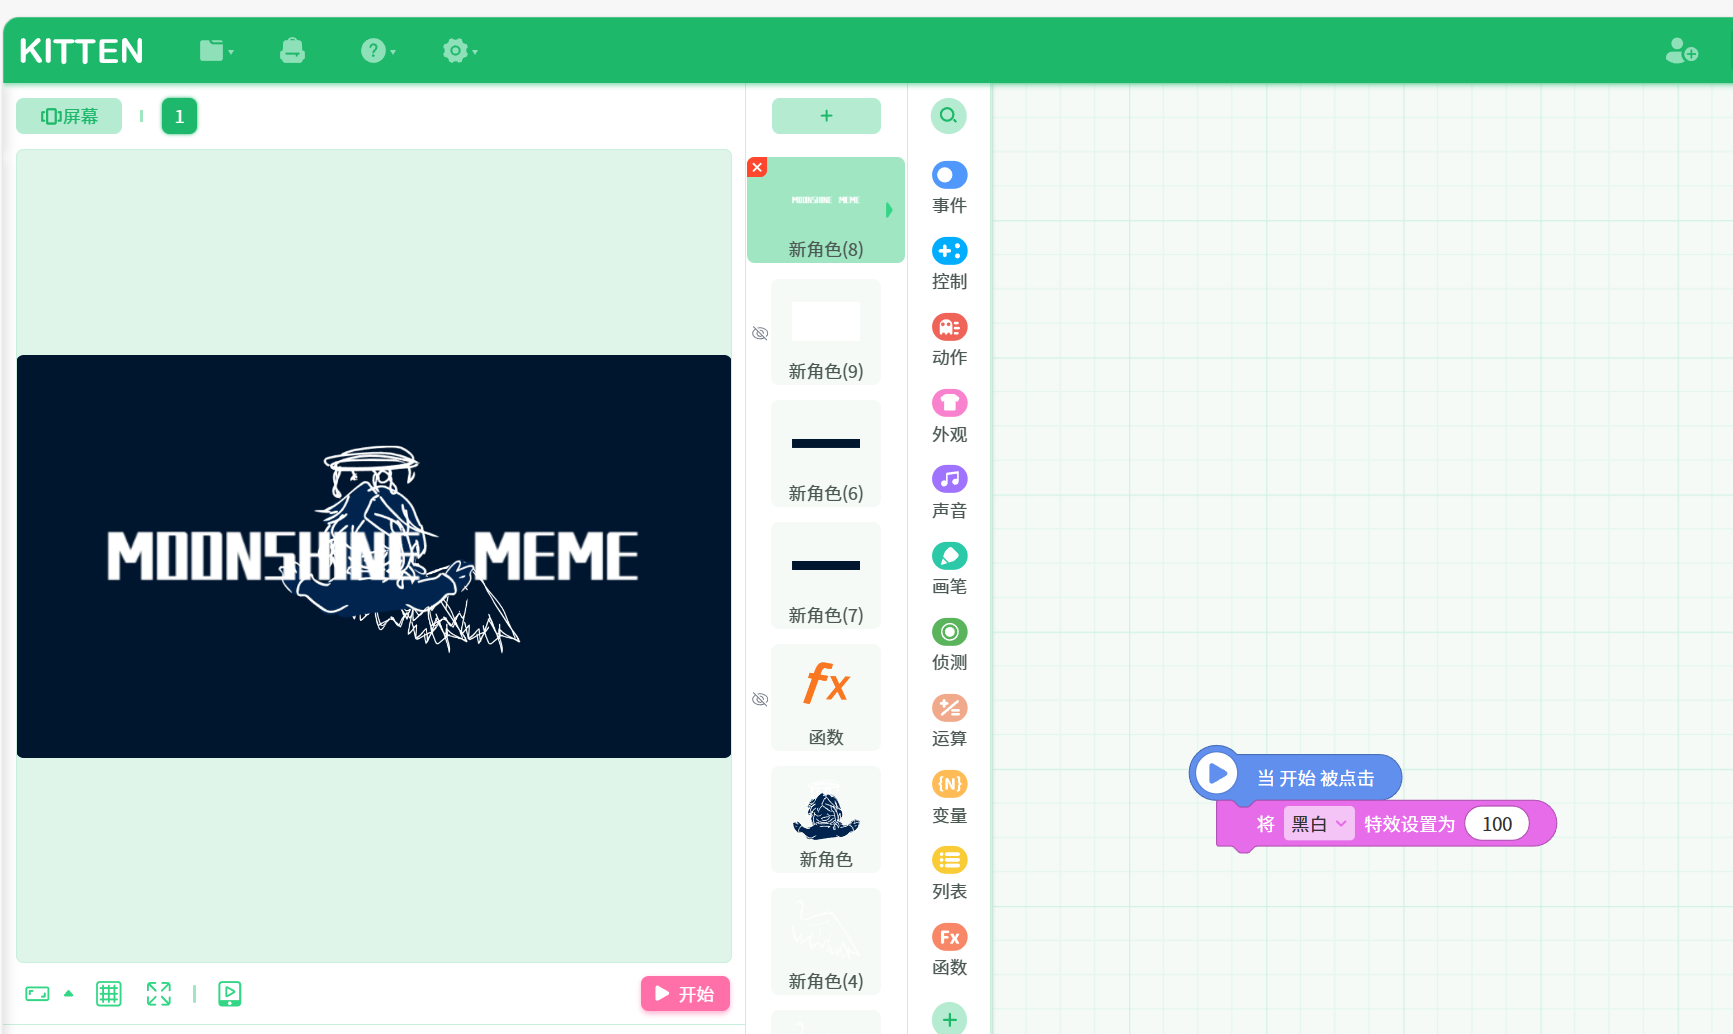Open the 外观 looks block category
The height and width of the screenshot is (1034, 1733).
click(x=949, y=417)
